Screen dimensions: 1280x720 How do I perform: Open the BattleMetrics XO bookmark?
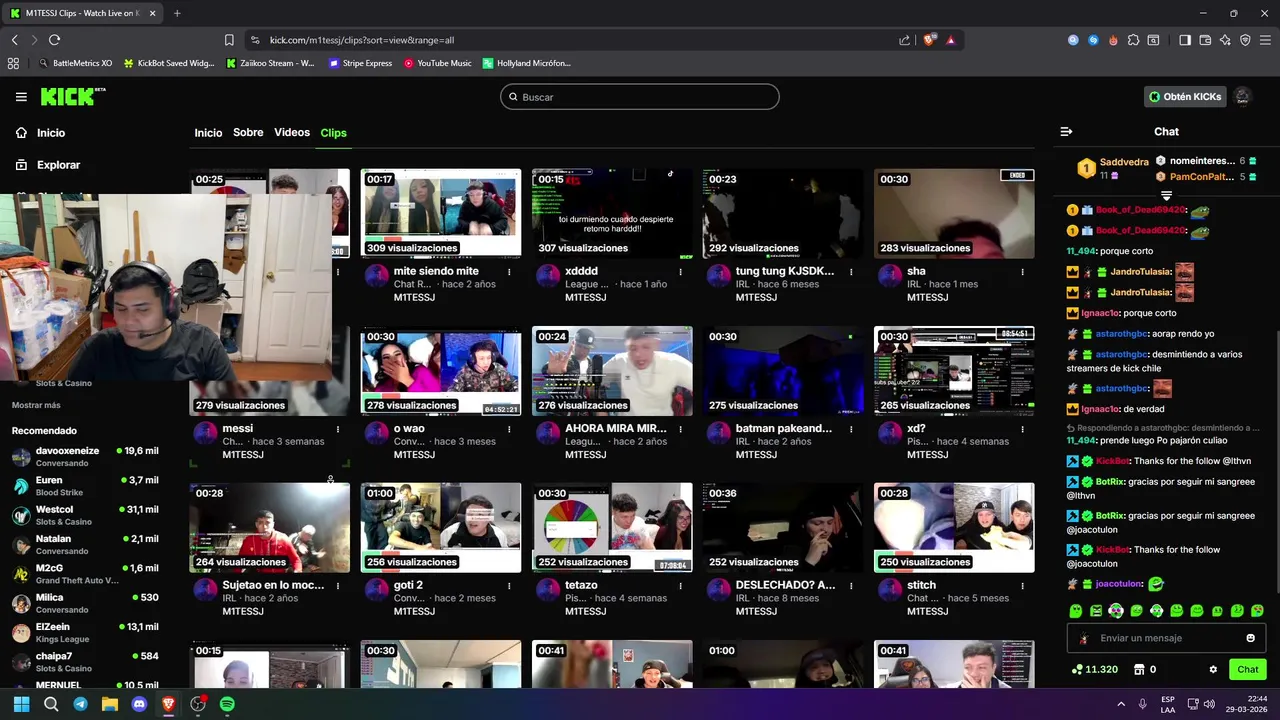coord(75,63)
